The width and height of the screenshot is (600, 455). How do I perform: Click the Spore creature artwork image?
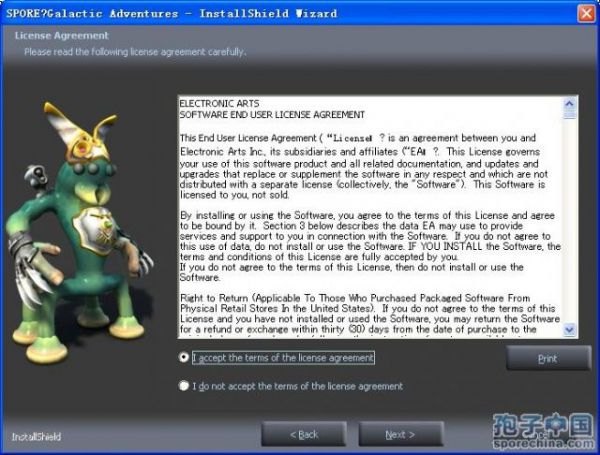click(x=80, y=233)
